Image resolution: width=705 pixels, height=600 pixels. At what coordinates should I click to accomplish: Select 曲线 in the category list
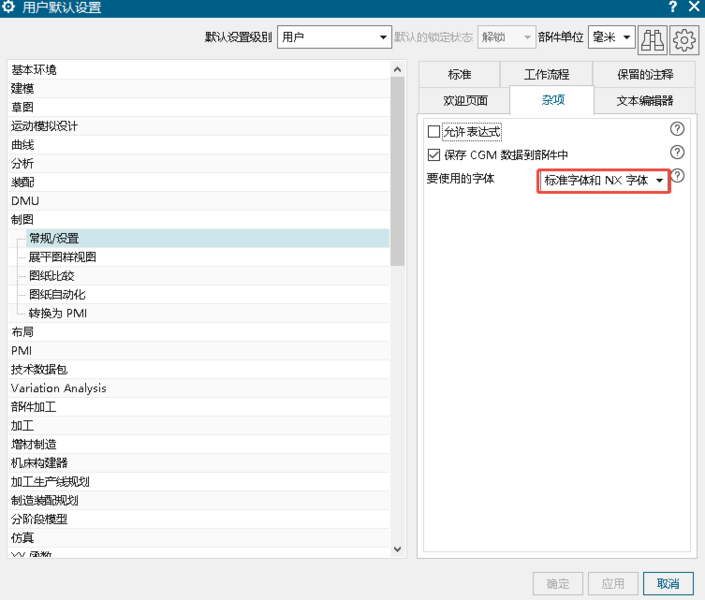pyautogui.click(x=199, y=145)
